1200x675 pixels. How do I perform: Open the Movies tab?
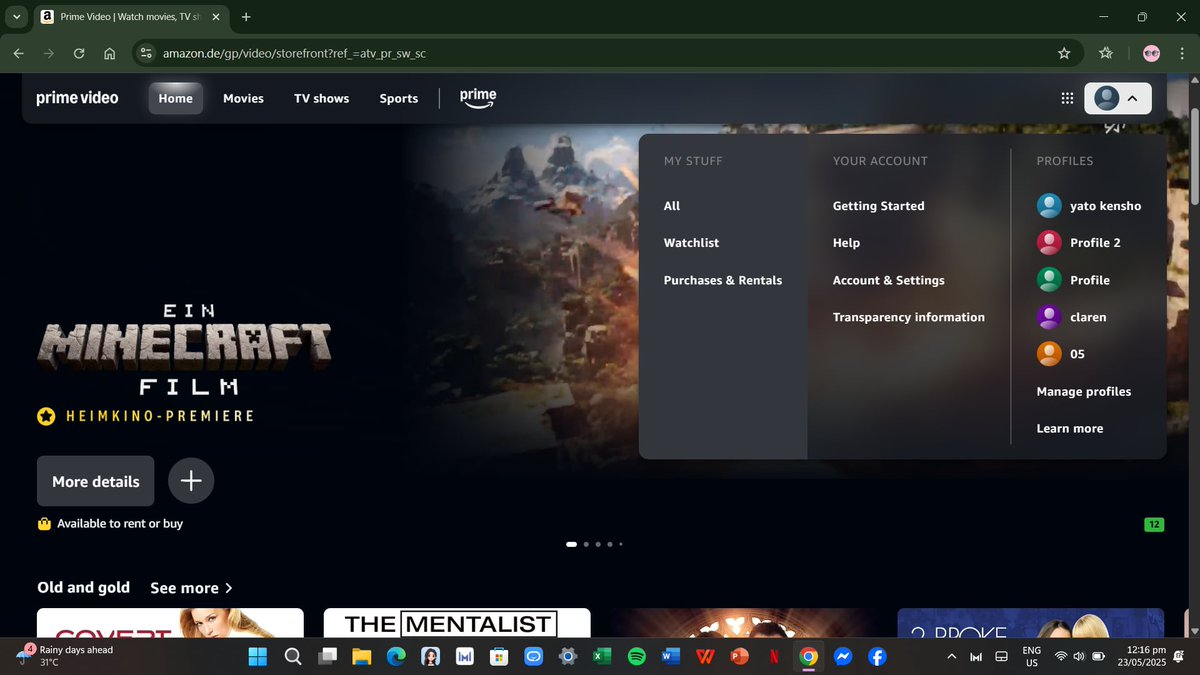pyautogui.click(x=243, y=98)
